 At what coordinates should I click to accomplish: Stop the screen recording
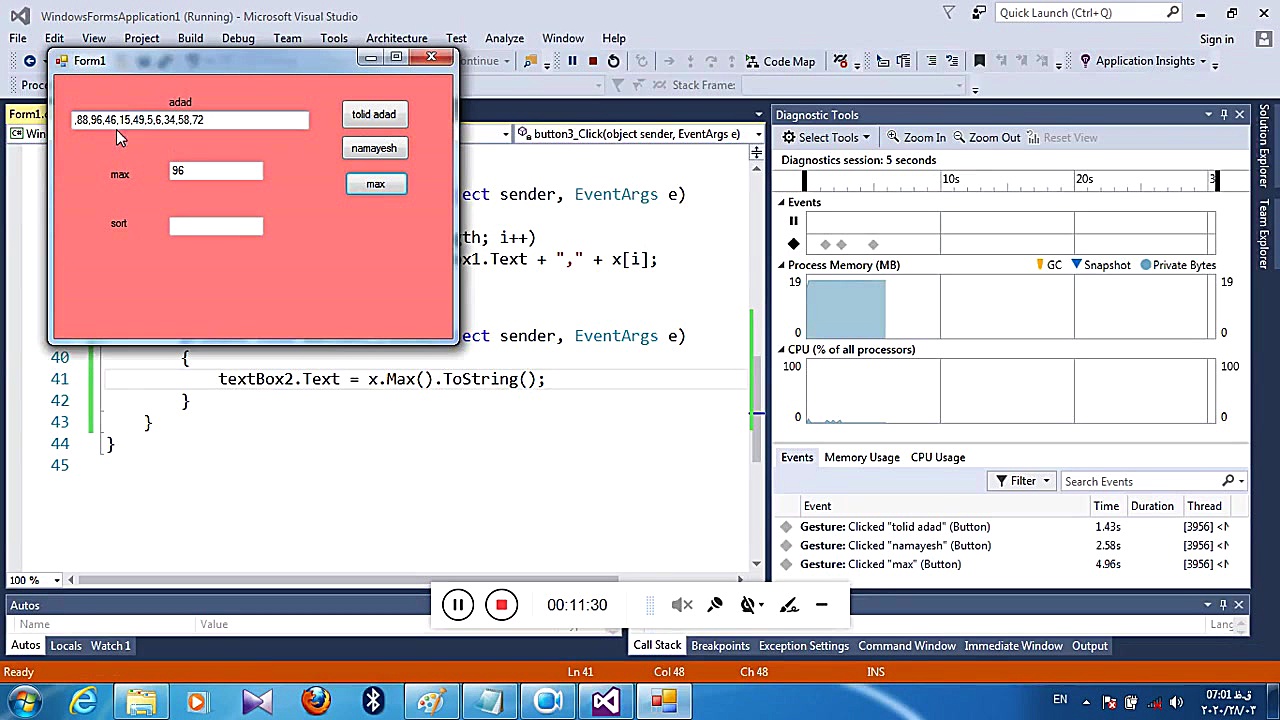click(x=501, y=605)
